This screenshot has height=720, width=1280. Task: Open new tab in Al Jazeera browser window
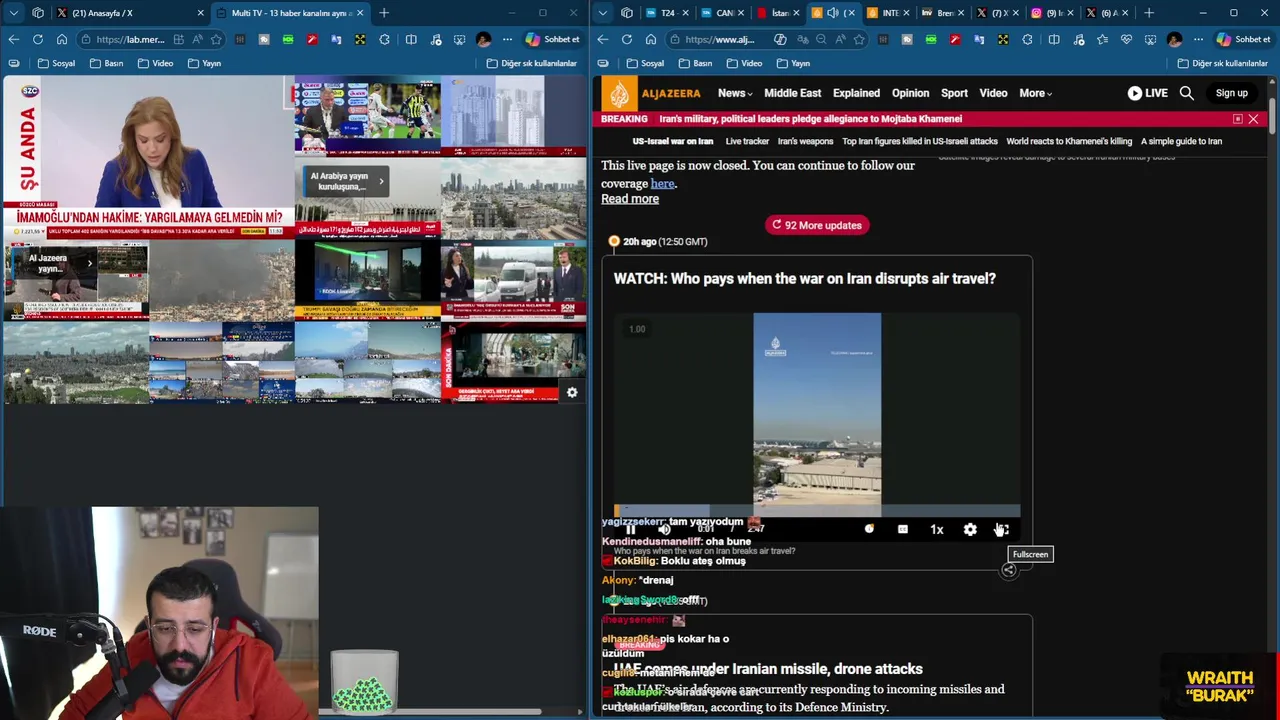point(1148,13)
